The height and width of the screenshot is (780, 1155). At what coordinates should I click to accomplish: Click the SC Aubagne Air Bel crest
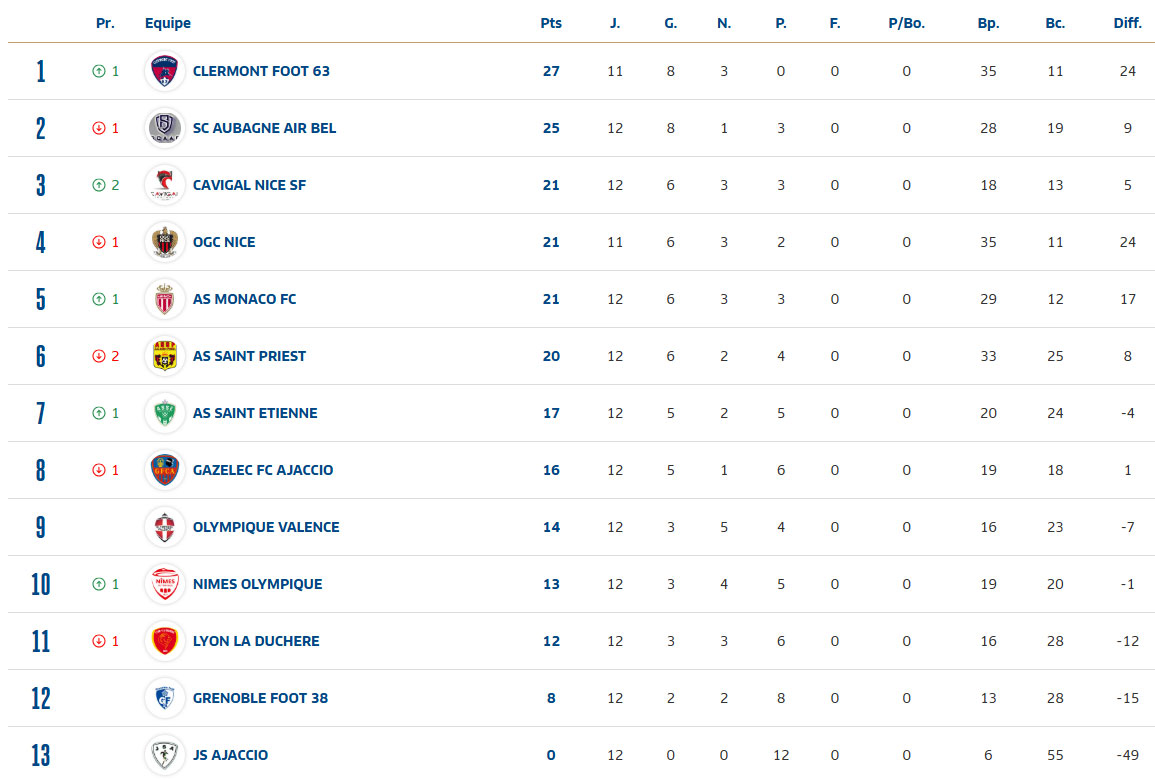coord(164,128)
